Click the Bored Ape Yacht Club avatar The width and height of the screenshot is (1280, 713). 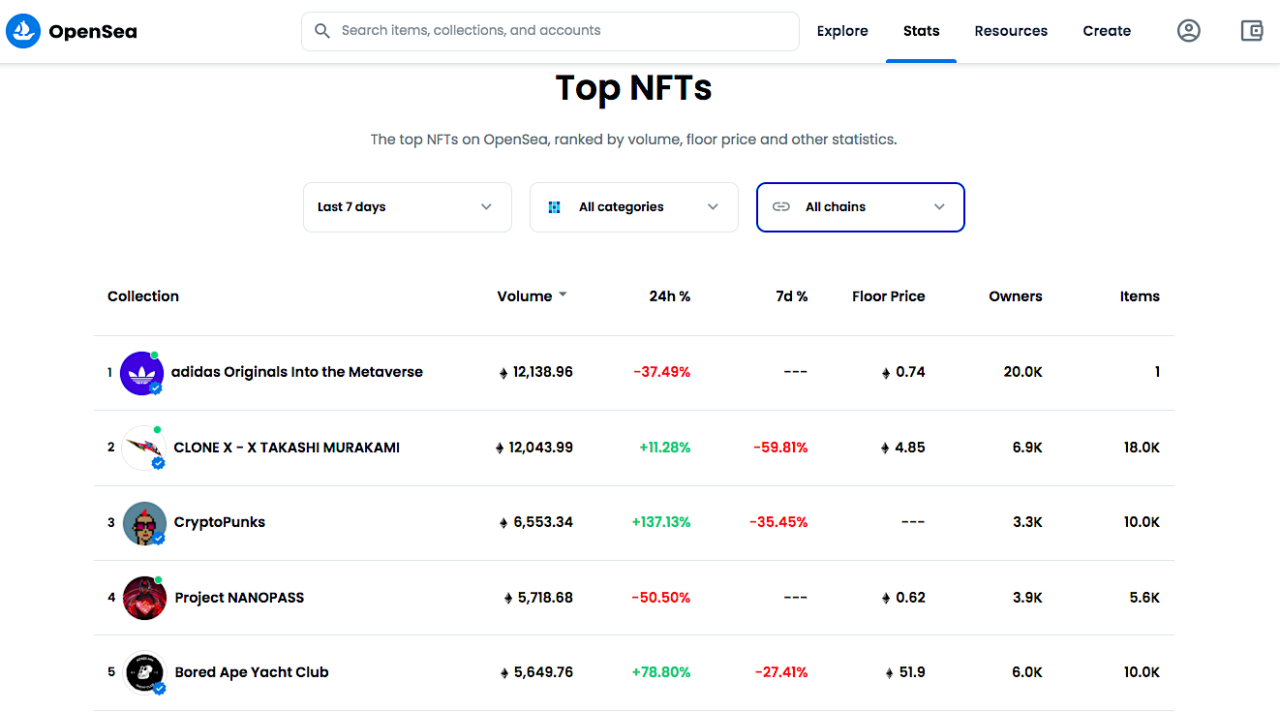click(x=143, y=671)
